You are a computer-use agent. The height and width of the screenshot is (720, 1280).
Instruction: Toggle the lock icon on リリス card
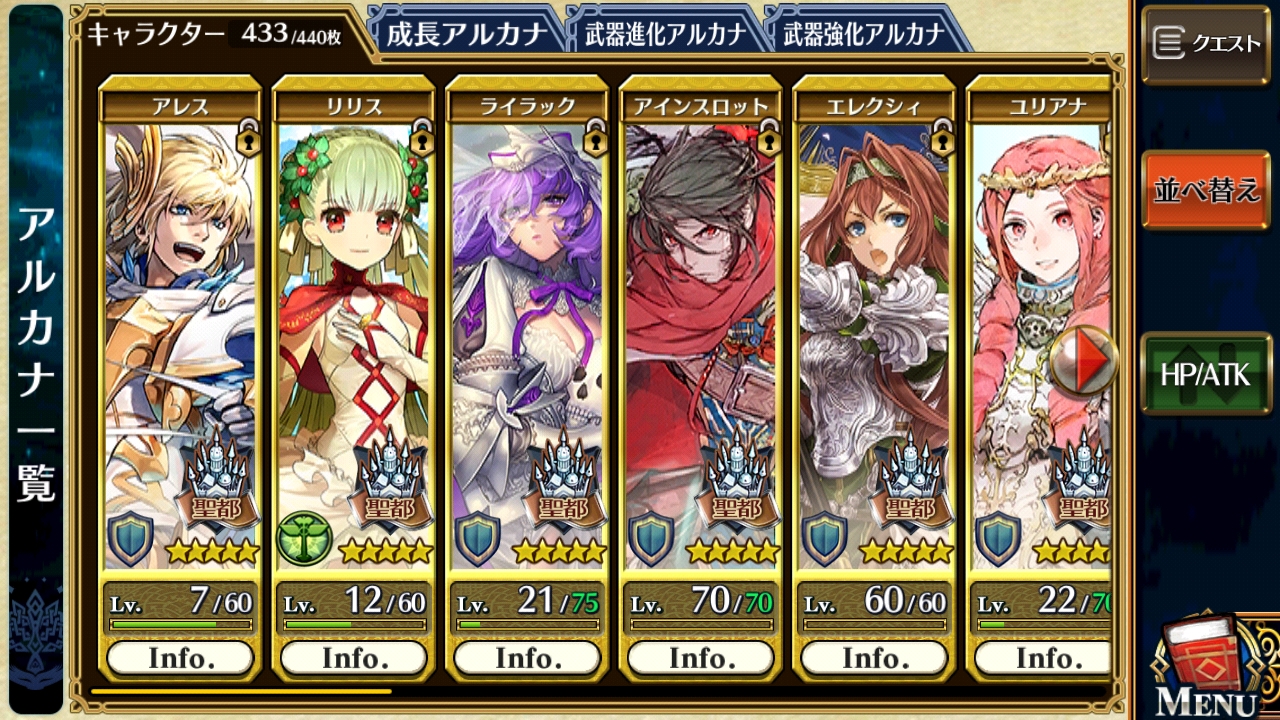click(x=422, y=139)
